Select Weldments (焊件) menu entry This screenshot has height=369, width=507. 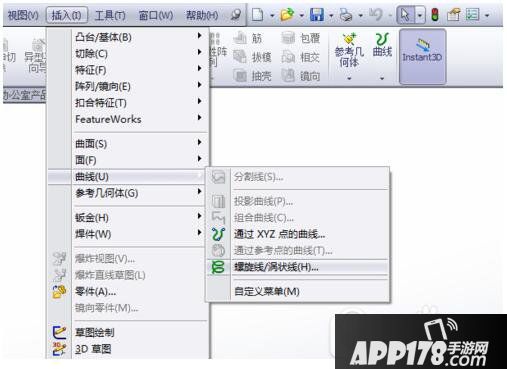click(128, 234)
